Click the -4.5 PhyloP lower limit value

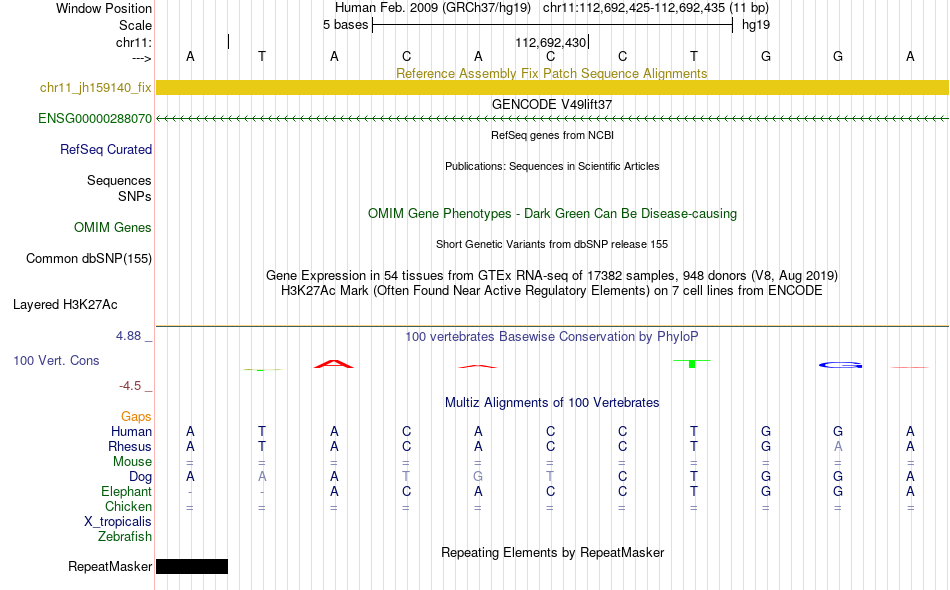[130, 386]
